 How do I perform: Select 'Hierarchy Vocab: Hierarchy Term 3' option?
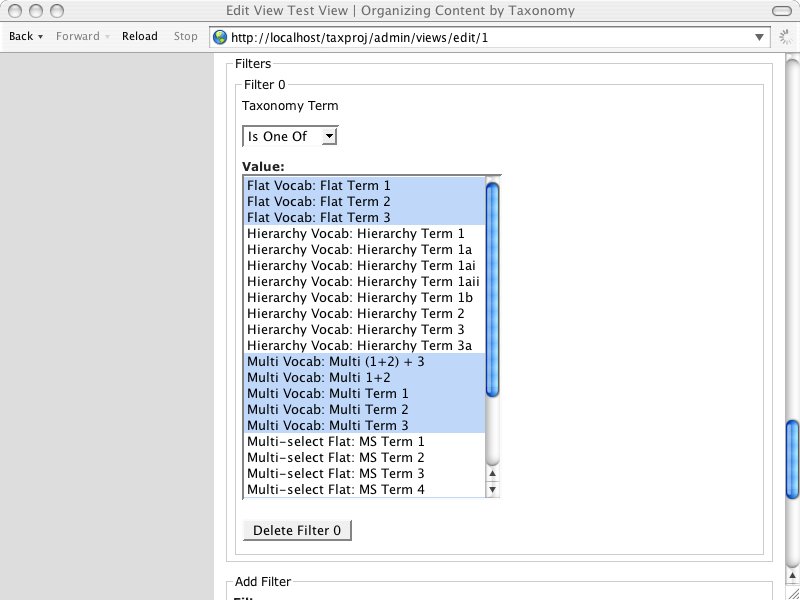pos(364,329)
